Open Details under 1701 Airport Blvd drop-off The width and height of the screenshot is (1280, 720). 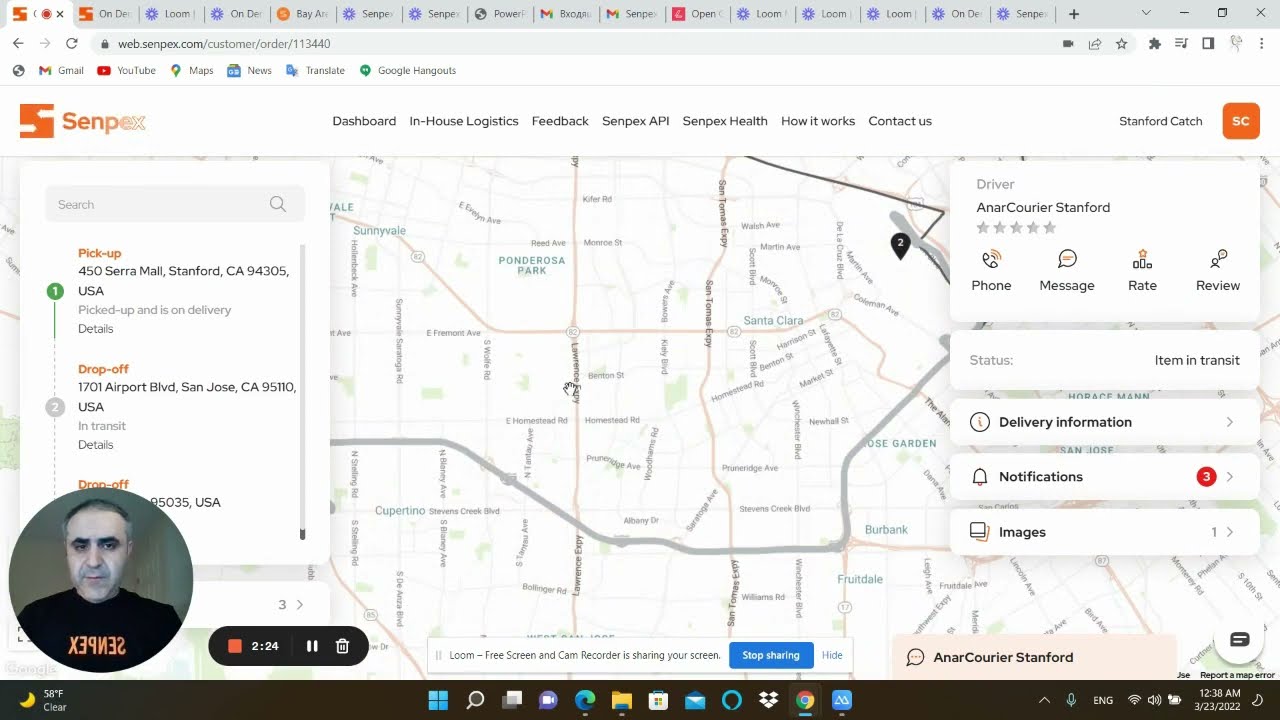(96, 445)
